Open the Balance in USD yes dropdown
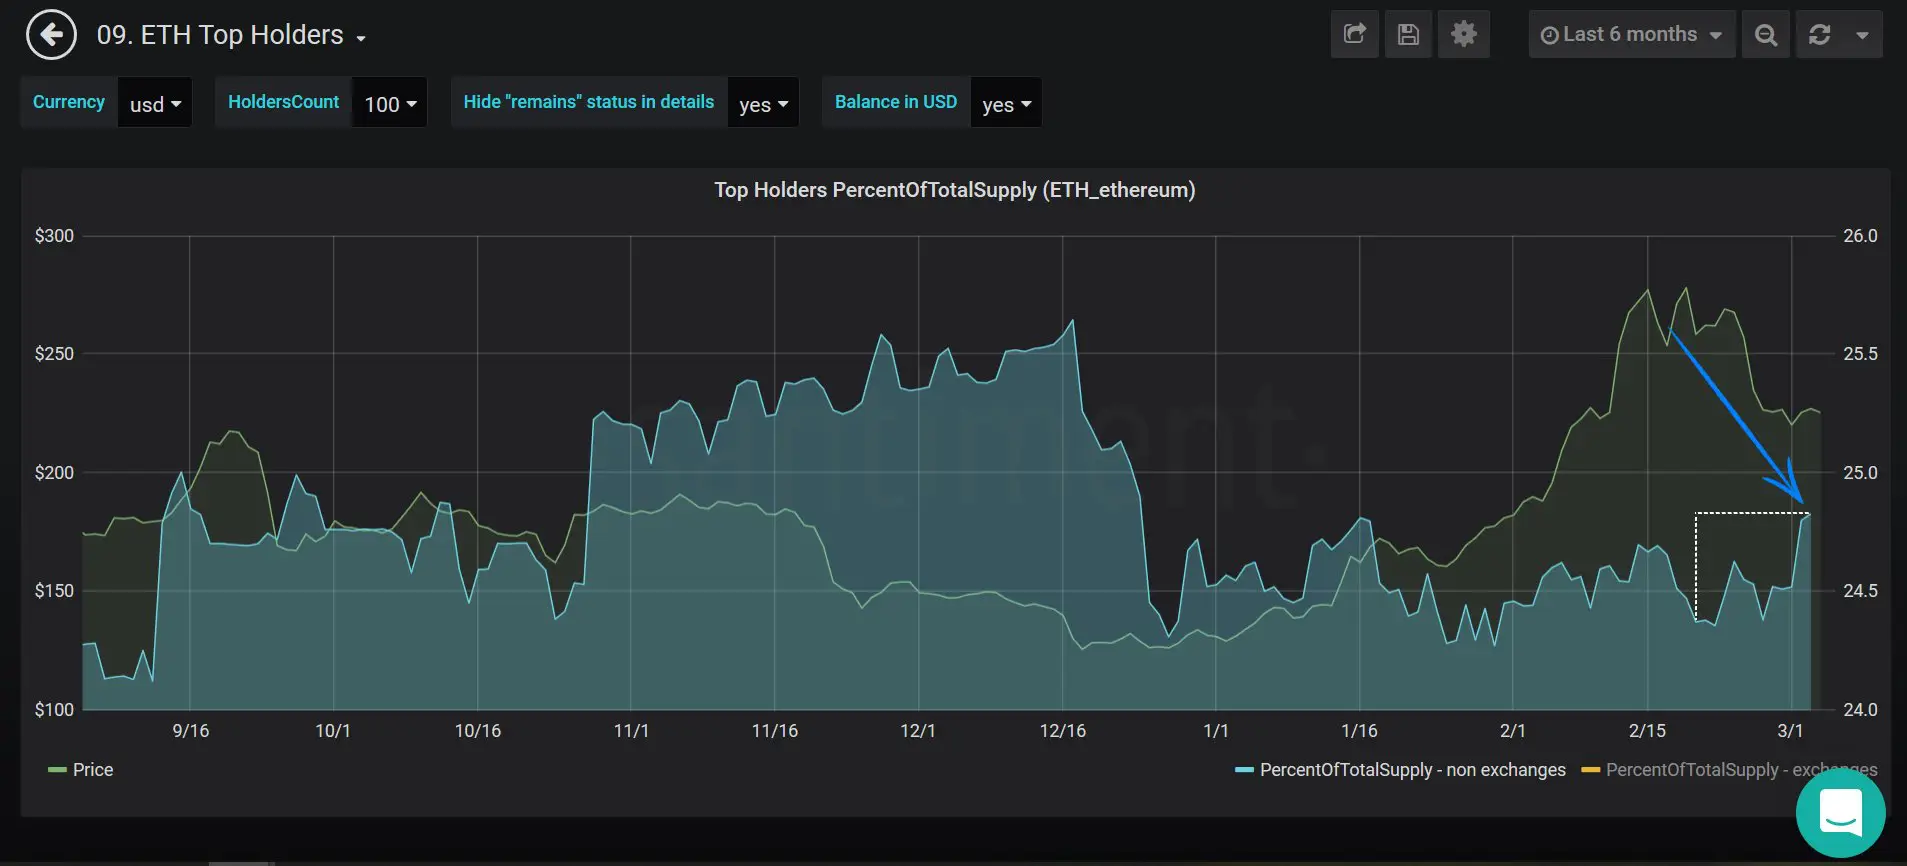 1005,103
